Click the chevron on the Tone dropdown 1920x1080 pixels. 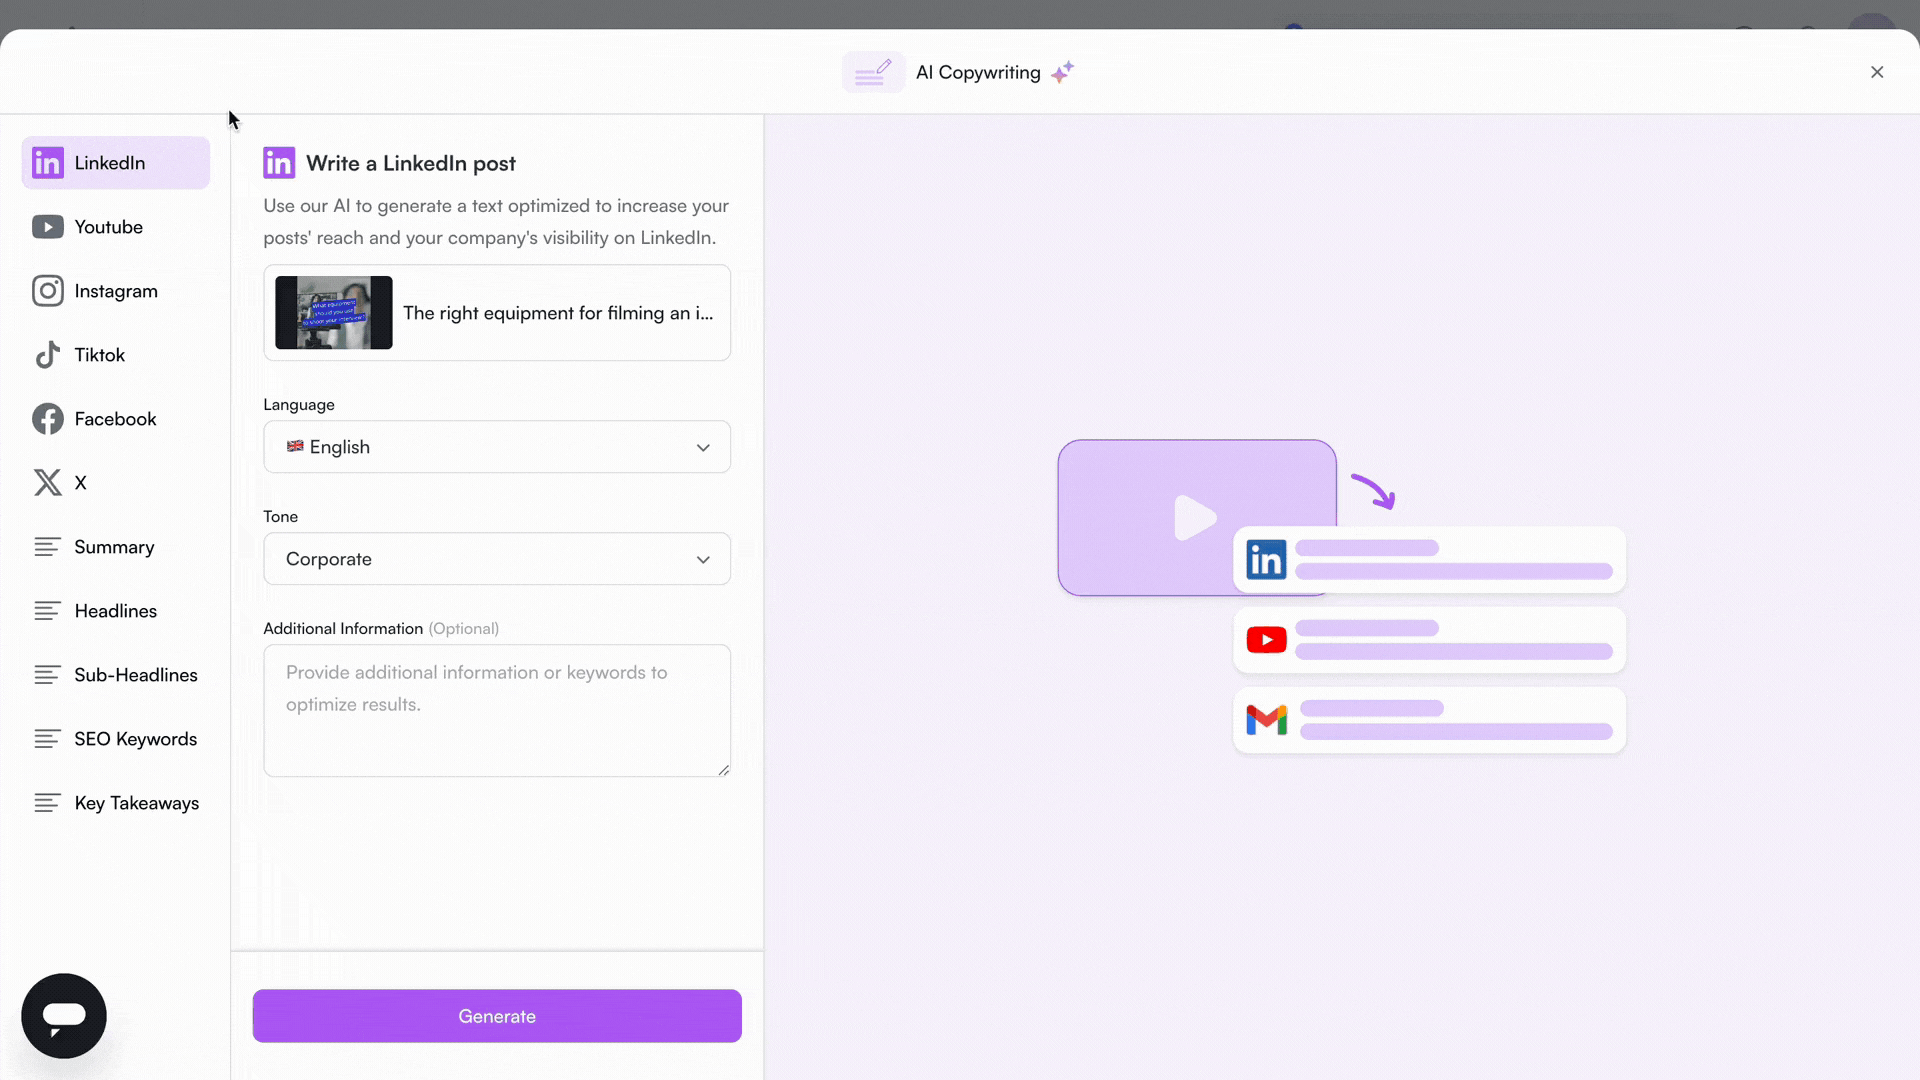pos(703,560)
